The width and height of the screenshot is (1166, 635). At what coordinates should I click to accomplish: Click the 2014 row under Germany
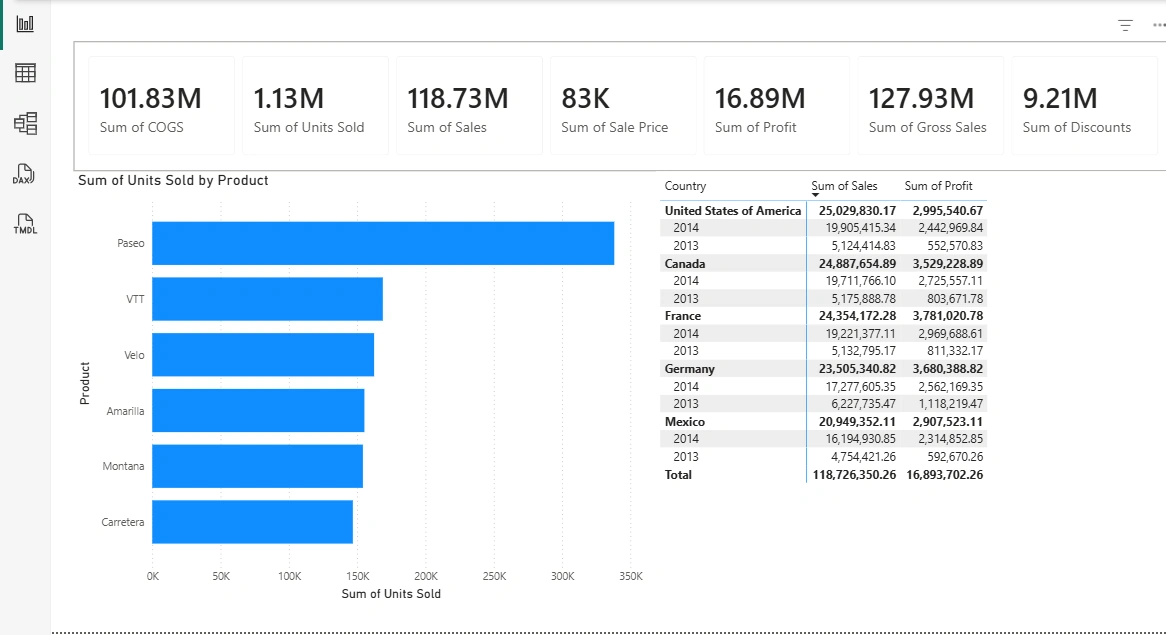(686, 387)
